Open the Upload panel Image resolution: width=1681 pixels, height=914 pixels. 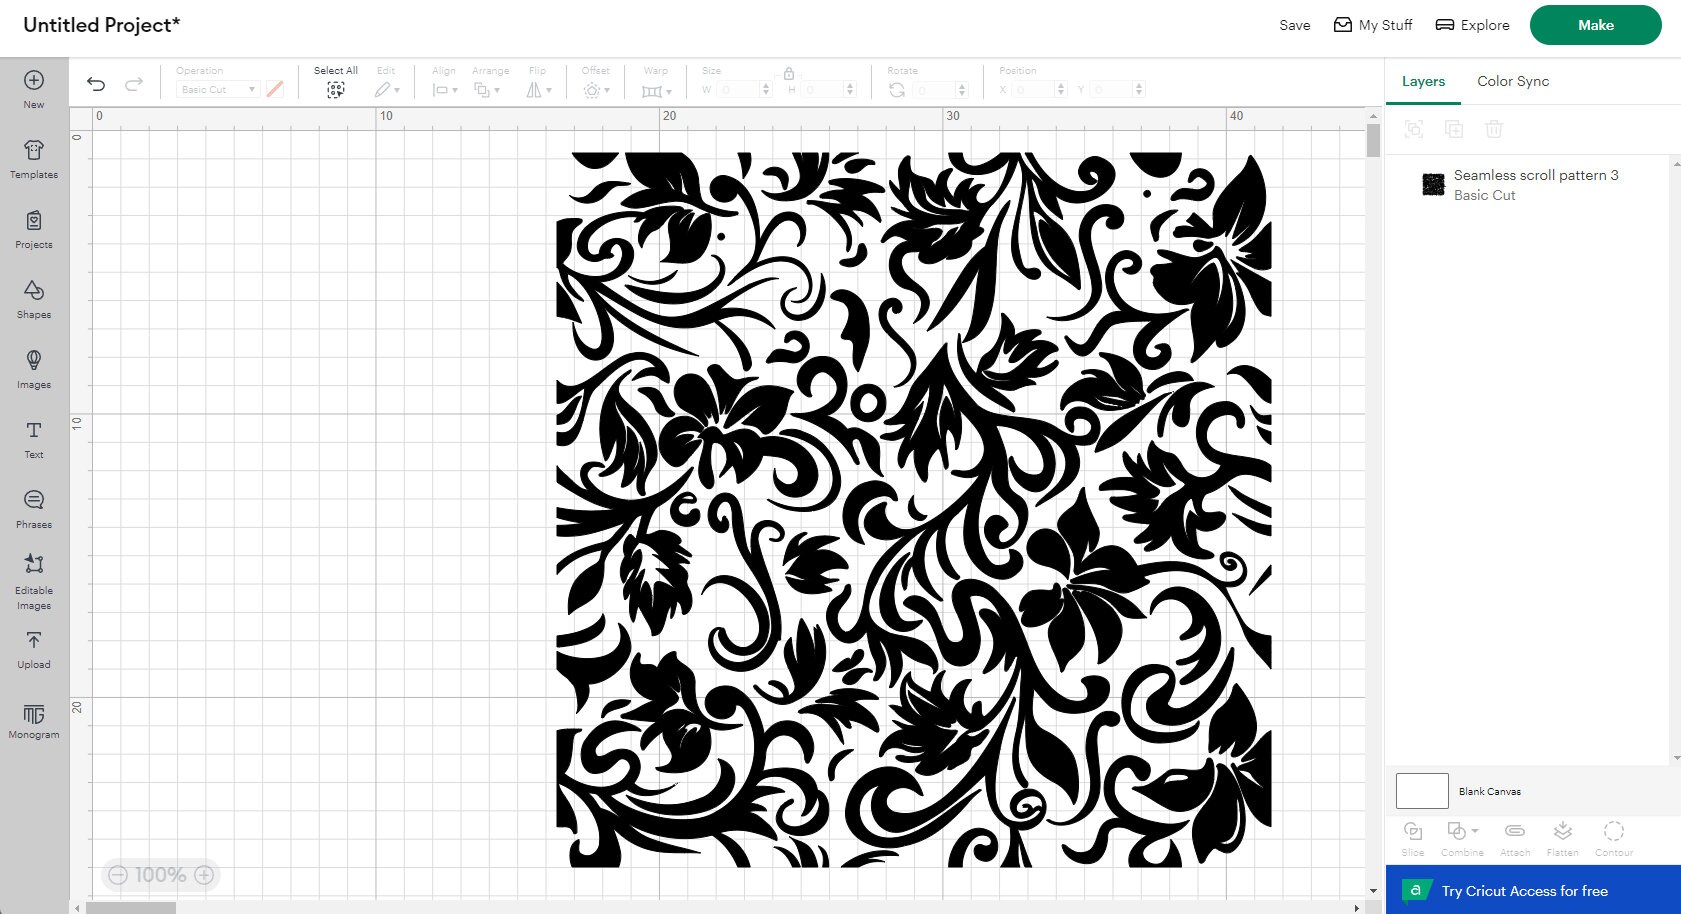coord(33,647)
